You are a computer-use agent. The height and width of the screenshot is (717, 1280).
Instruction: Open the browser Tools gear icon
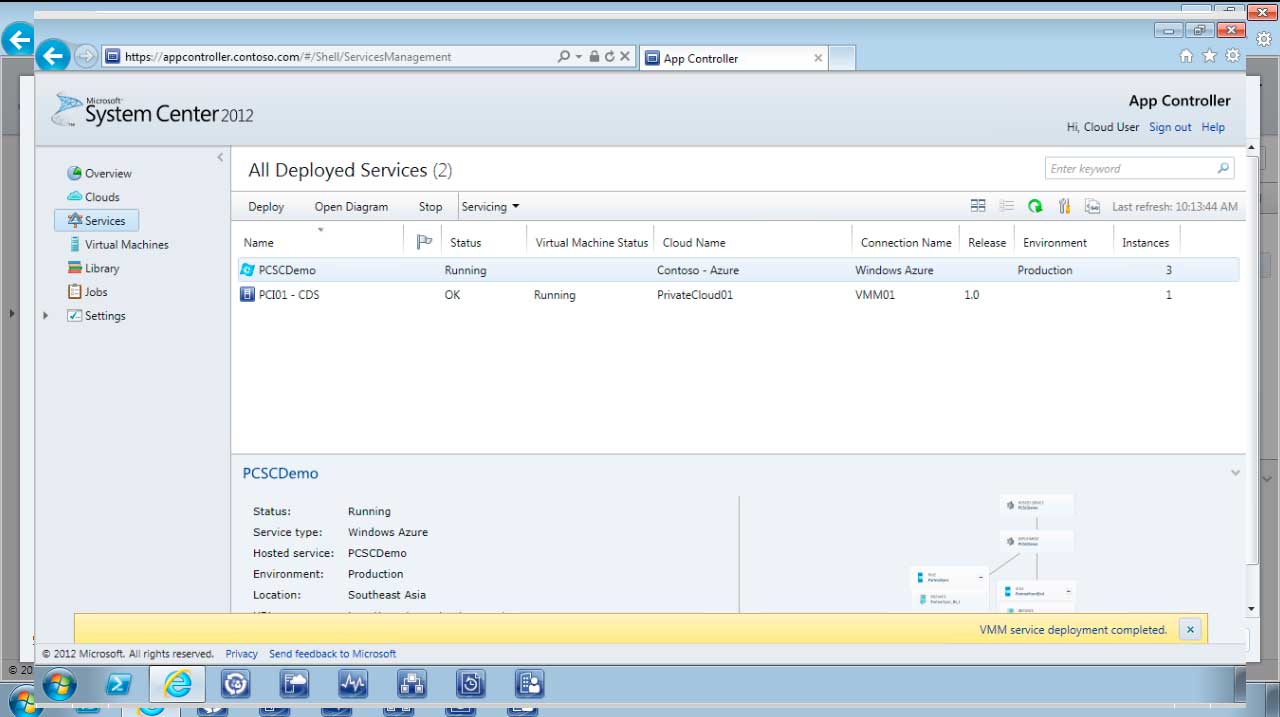tap(1233, 56)
